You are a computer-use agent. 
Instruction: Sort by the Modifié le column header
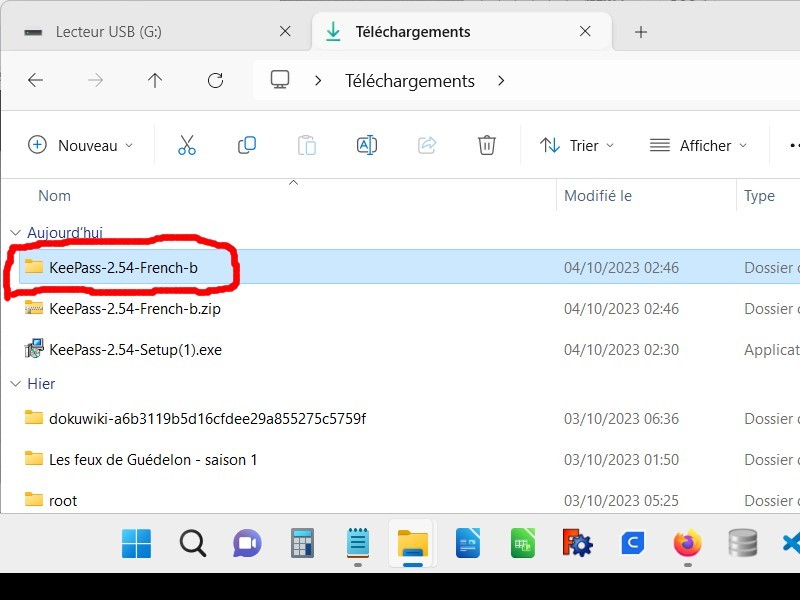(x=598, y=196)
